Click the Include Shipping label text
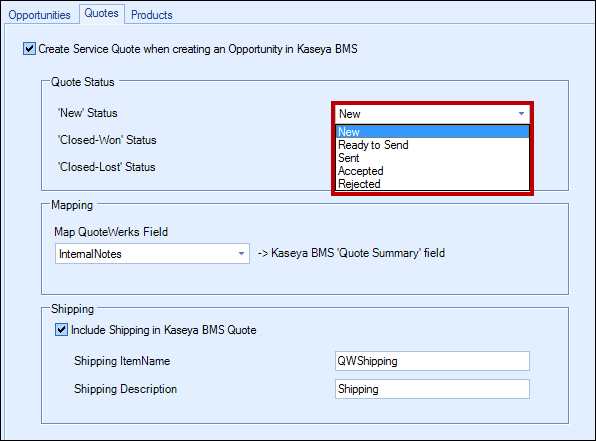The height and width of the screenshot is (441, 596). point(164,330)
